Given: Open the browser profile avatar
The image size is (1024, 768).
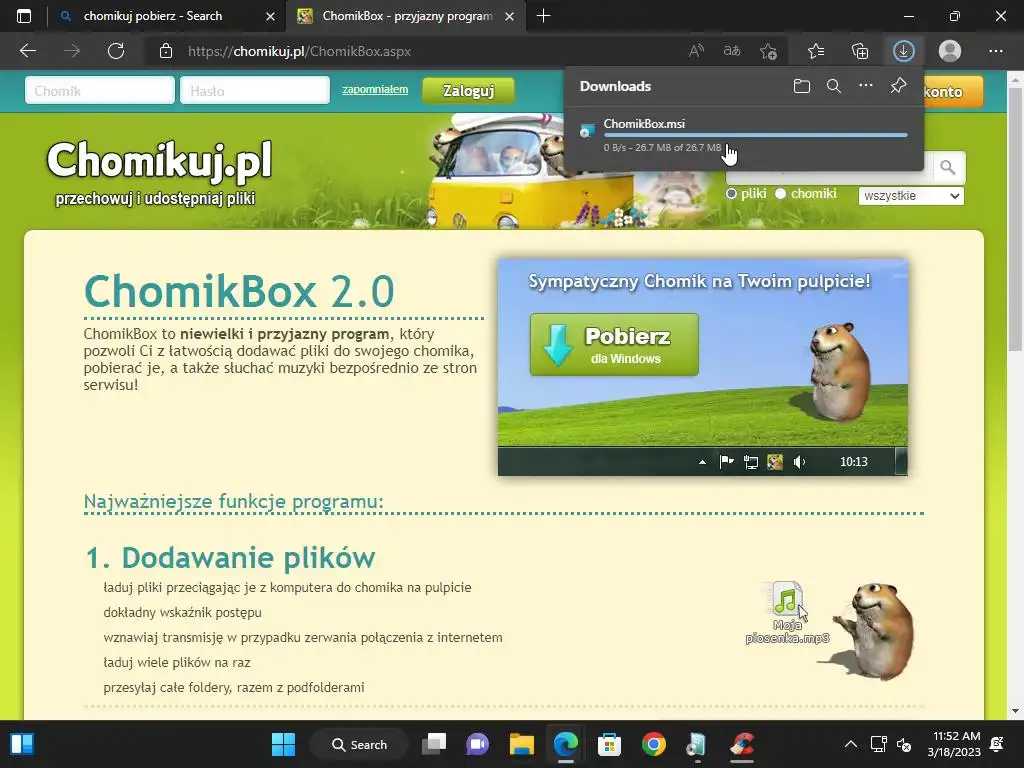Looking at the screenshot, I should pyautogui.click(x=950, y=51).
